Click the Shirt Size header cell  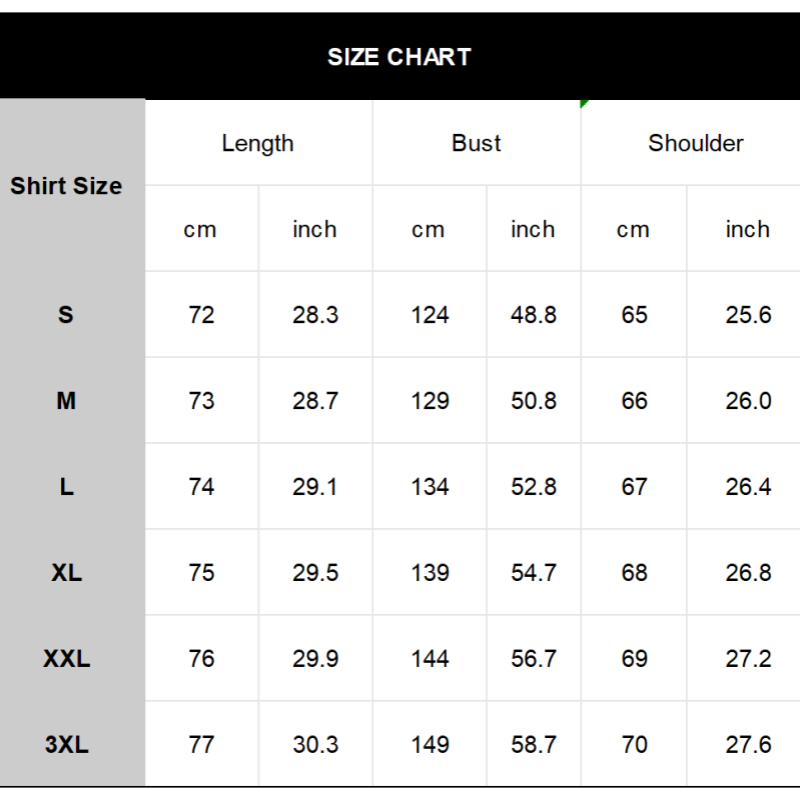pos(66,186)
